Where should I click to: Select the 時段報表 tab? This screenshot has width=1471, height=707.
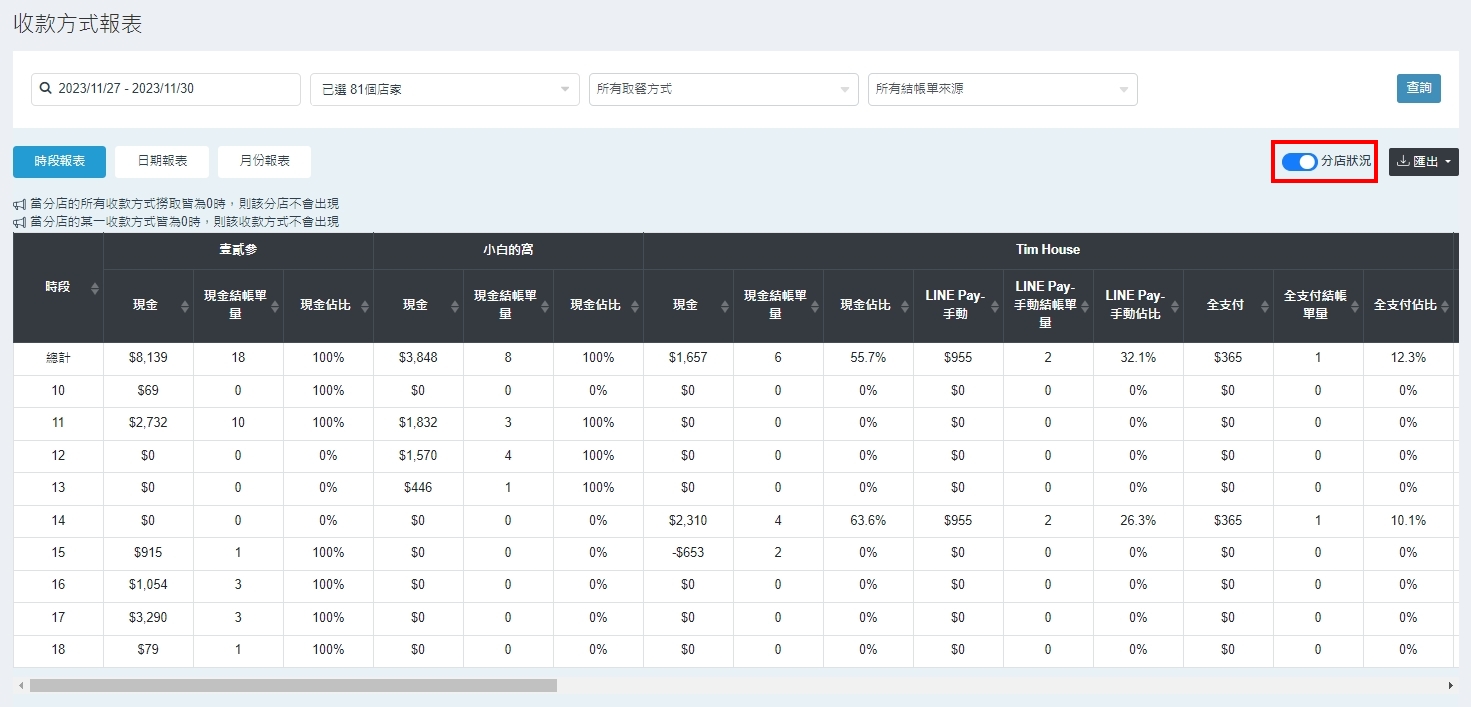point(59,161)
